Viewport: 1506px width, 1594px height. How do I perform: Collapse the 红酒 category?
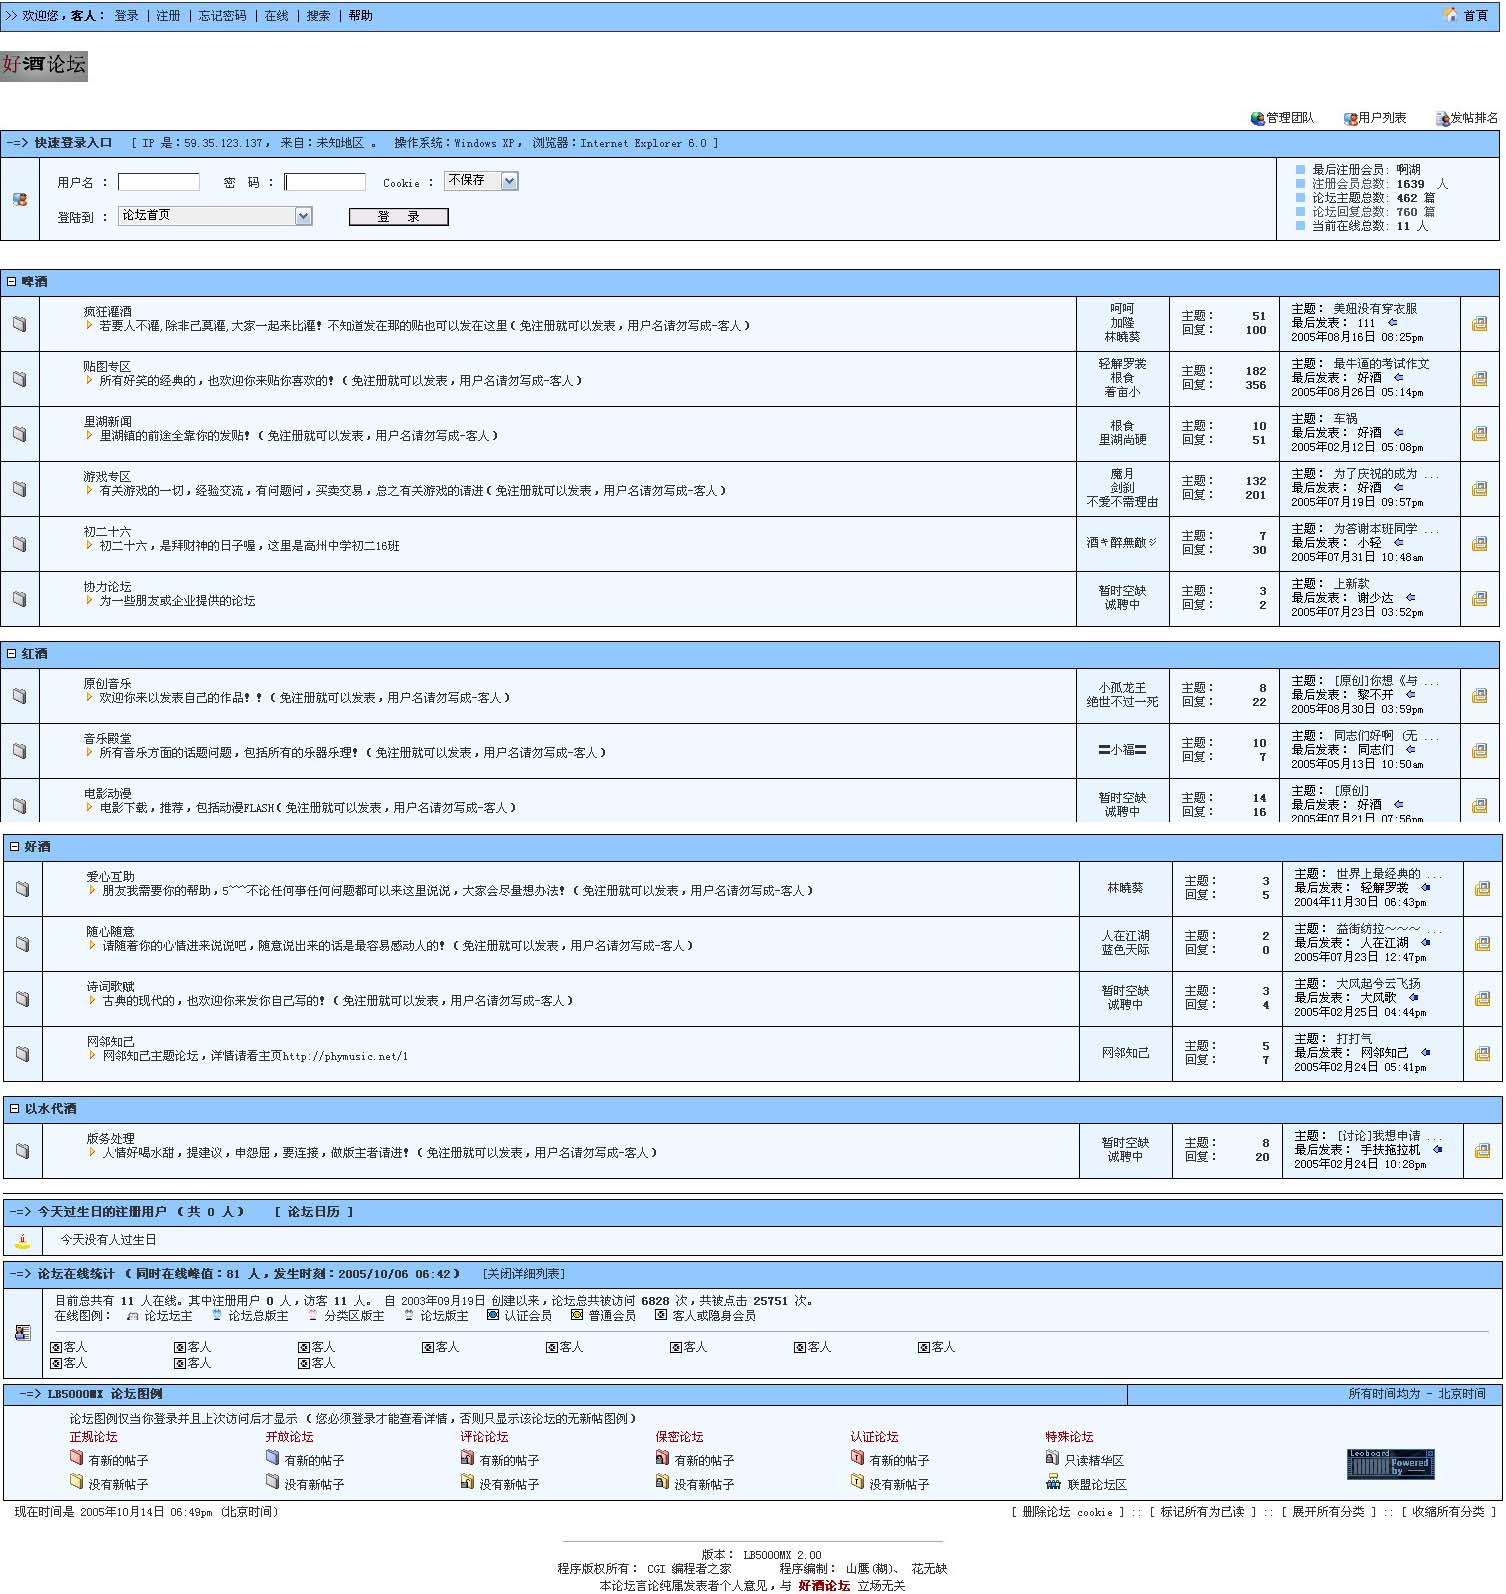point(12,654)
